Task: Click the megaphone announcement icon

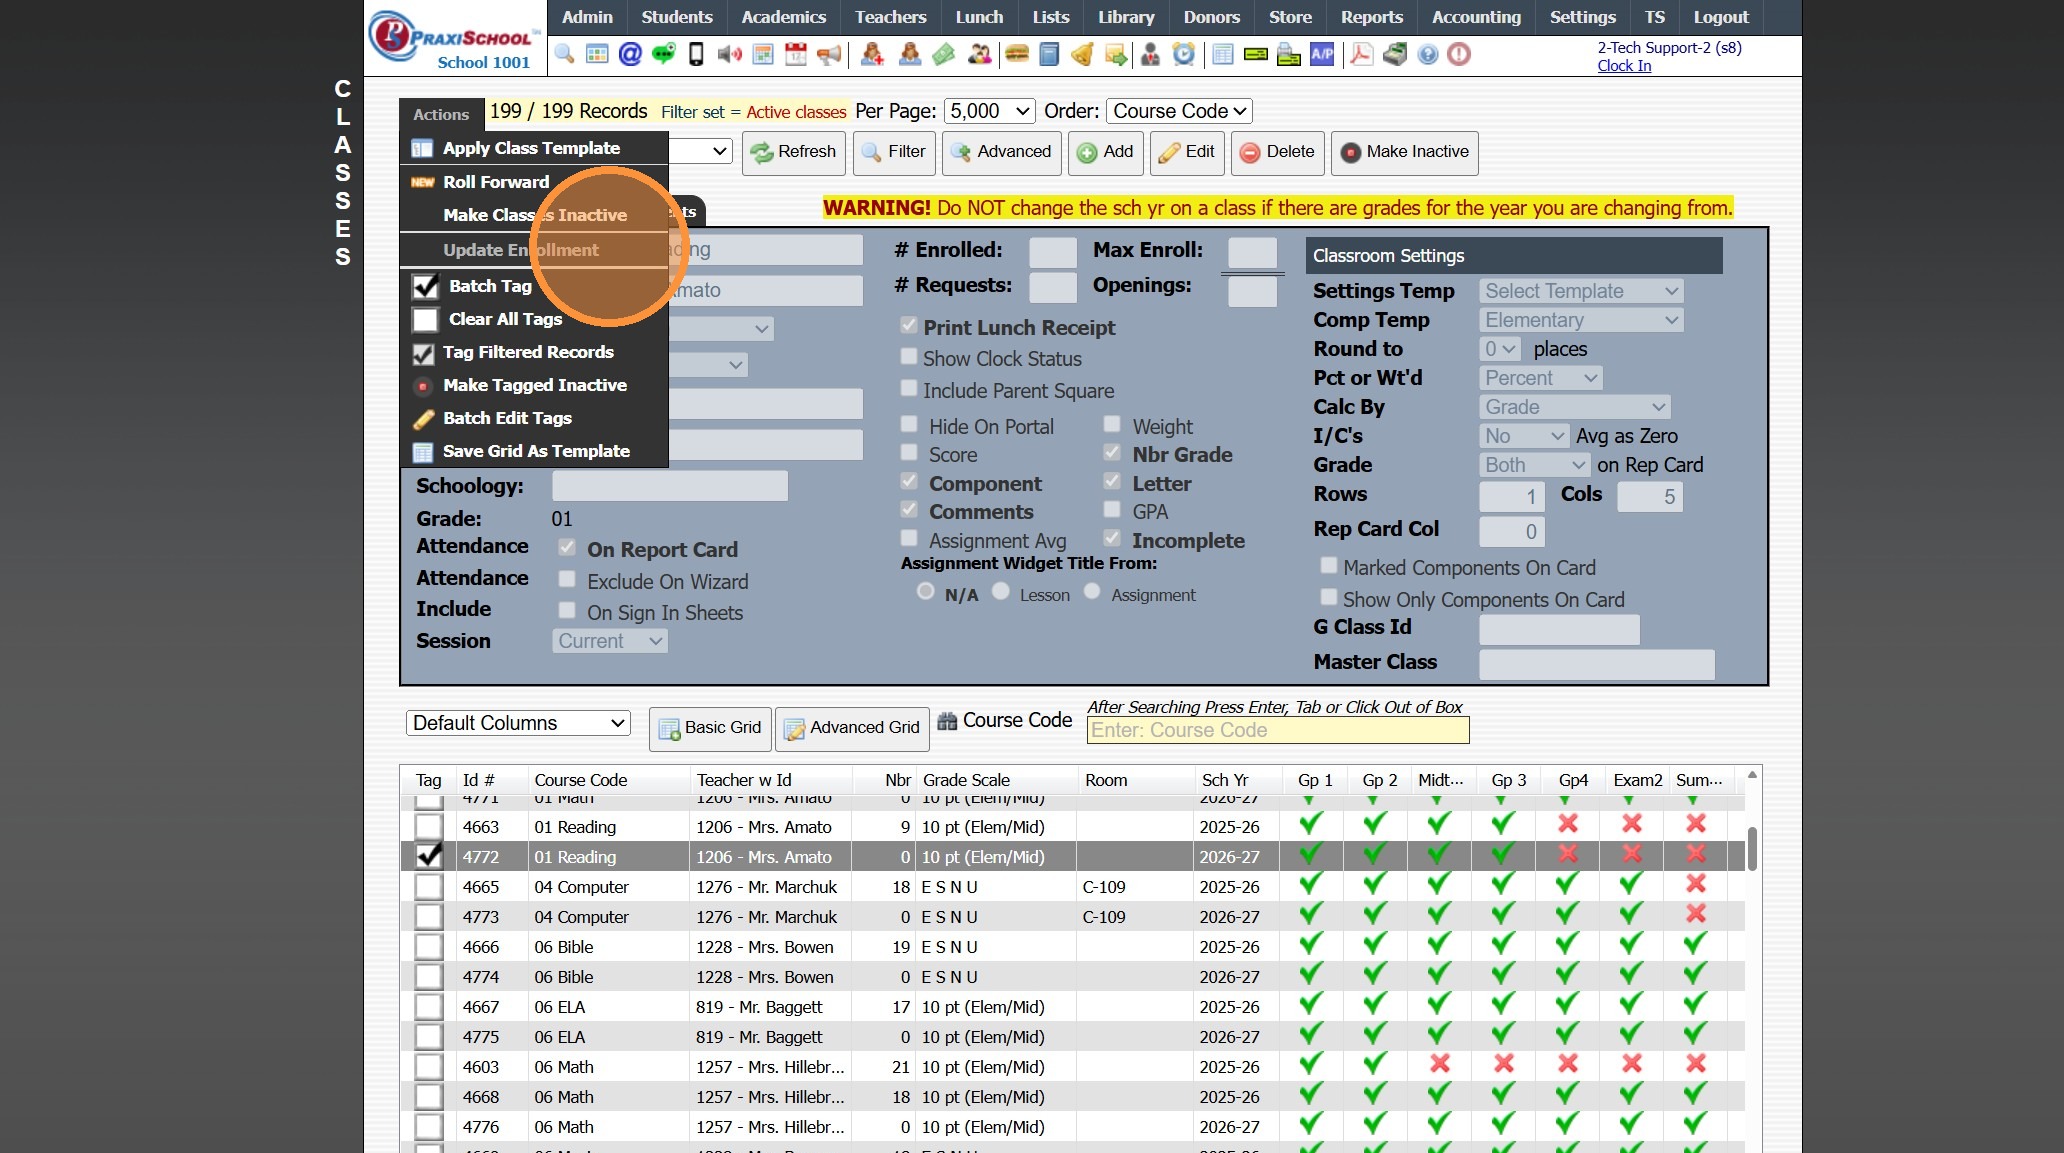Action: [x=829, y=54]
